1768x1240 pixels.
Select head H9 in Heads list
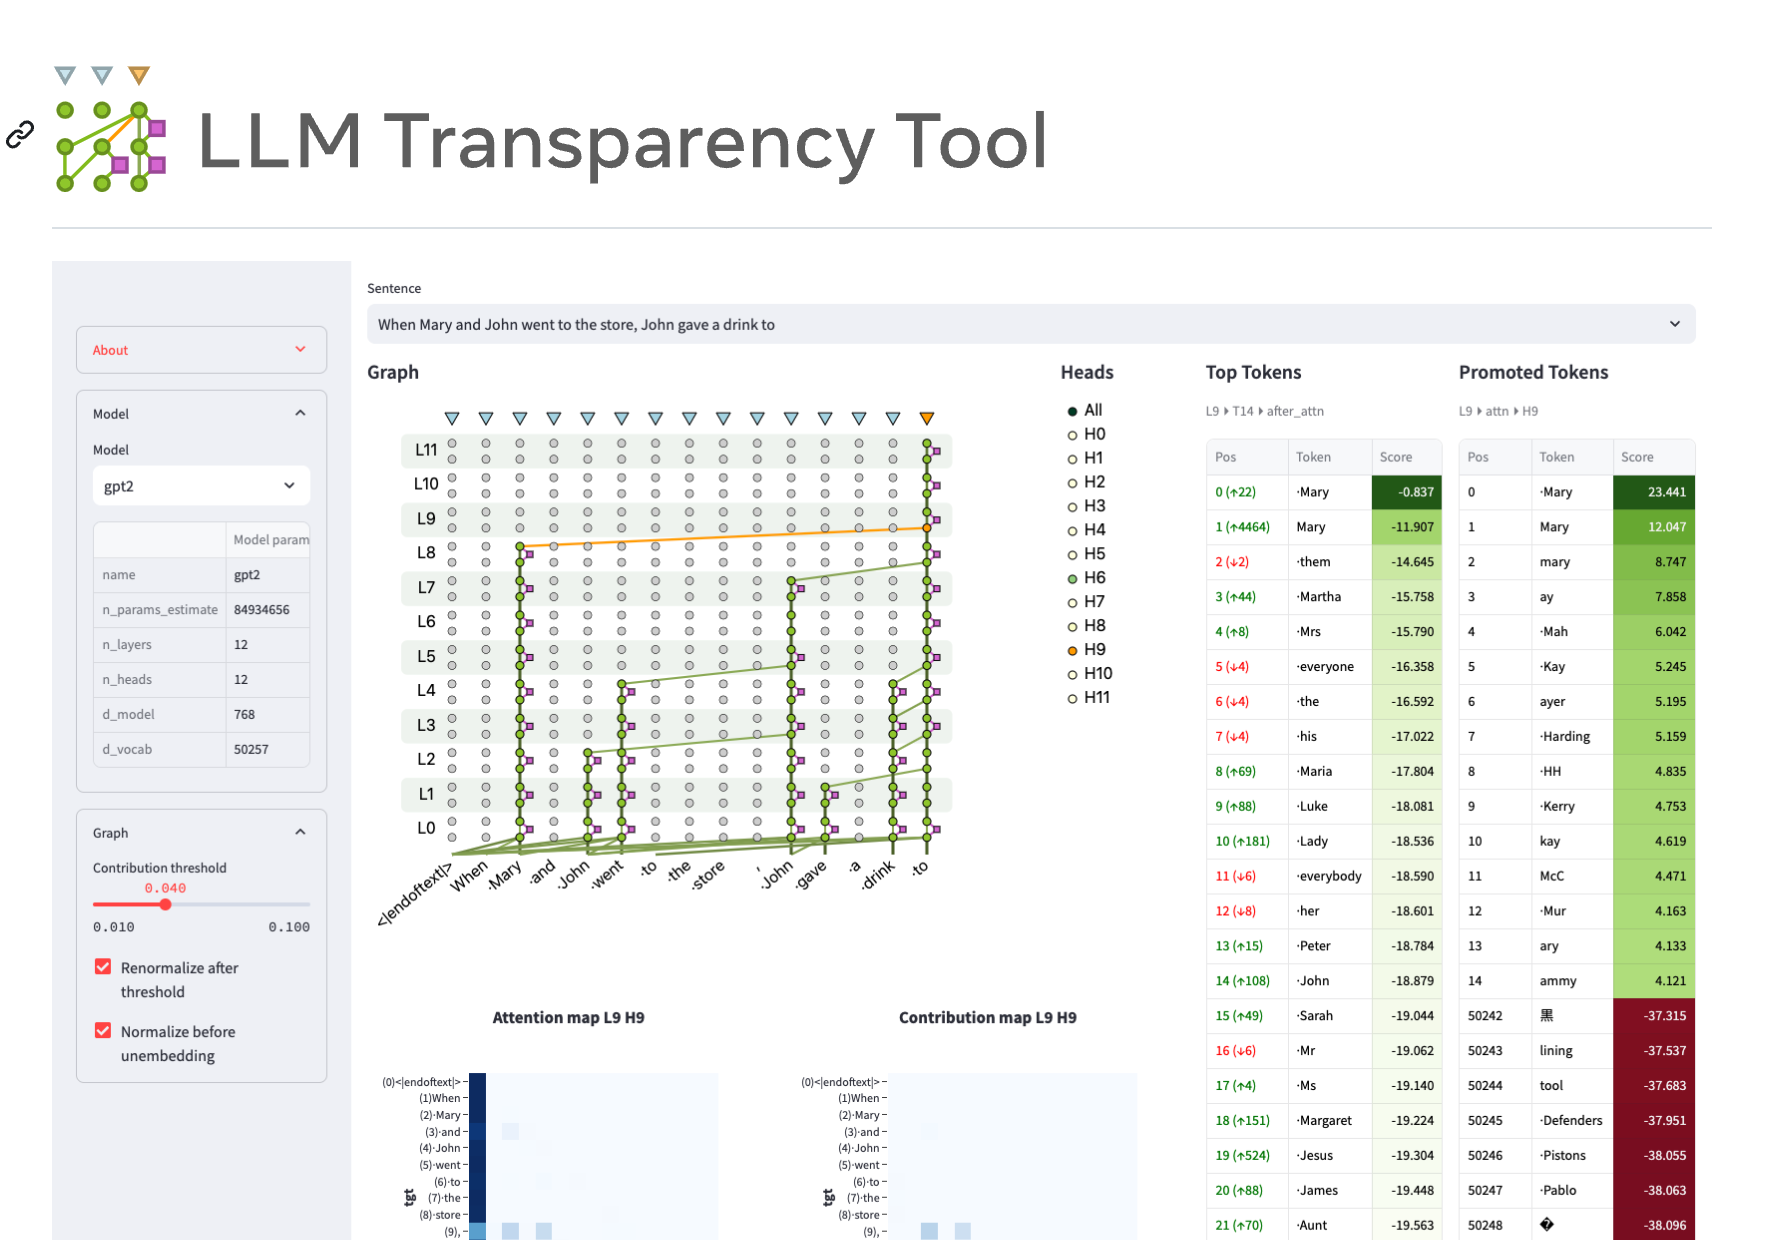(x=1086, y=650)
